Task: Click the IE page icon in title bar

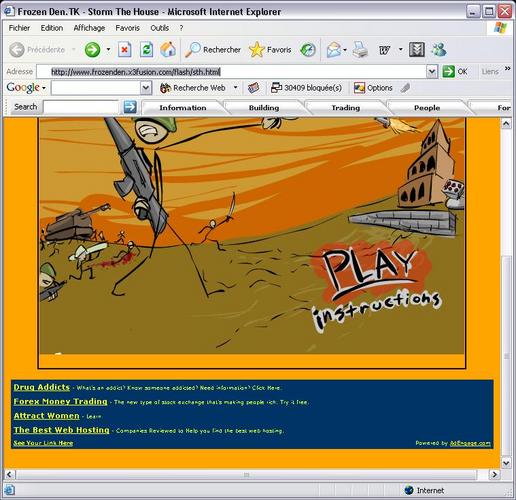Action: [x=9, y=11]
